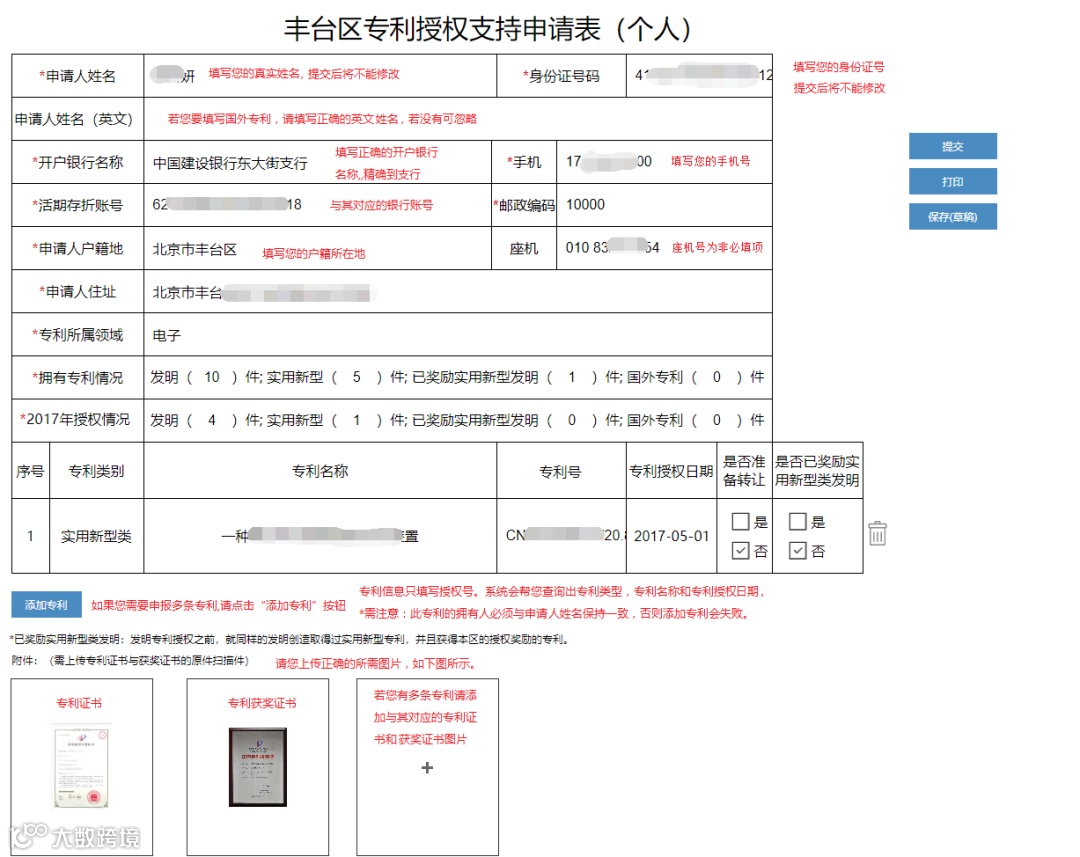Add another certificate image with plus icon
The height and width of the screenshot is (857, 1080).
(427, 767)
